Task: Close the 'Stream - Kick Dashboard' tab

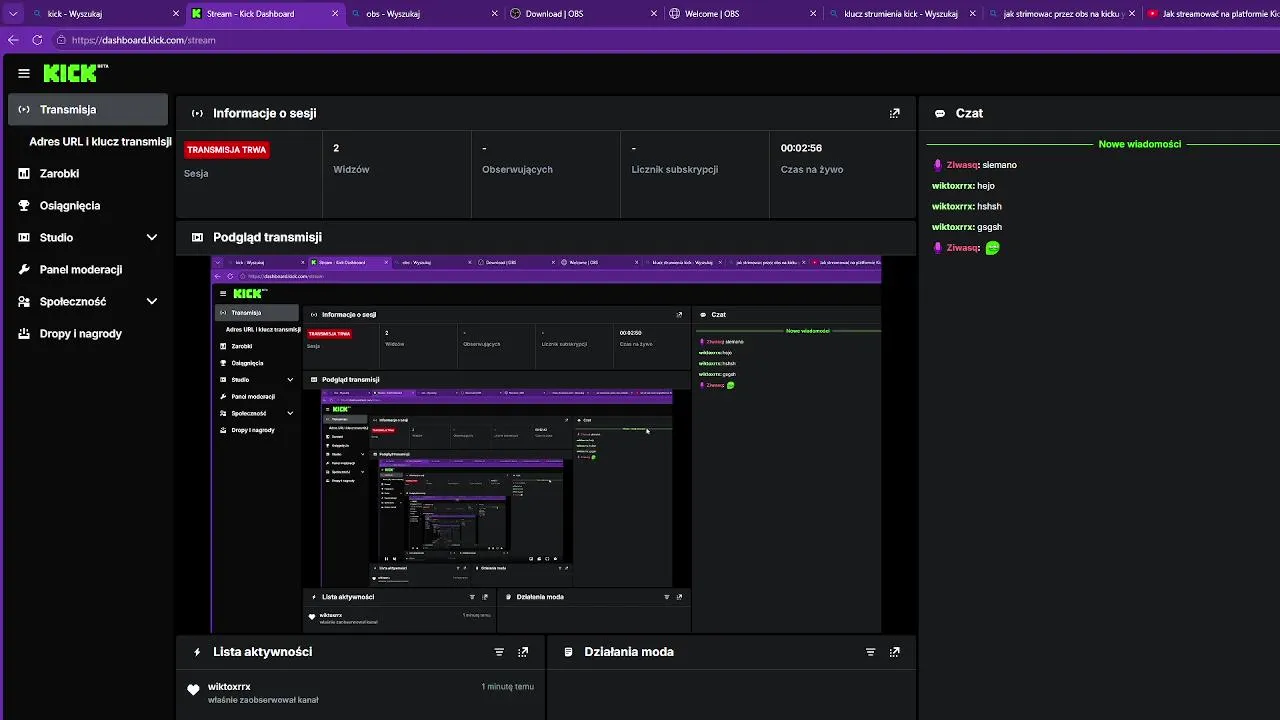Action: click(335, 14)
